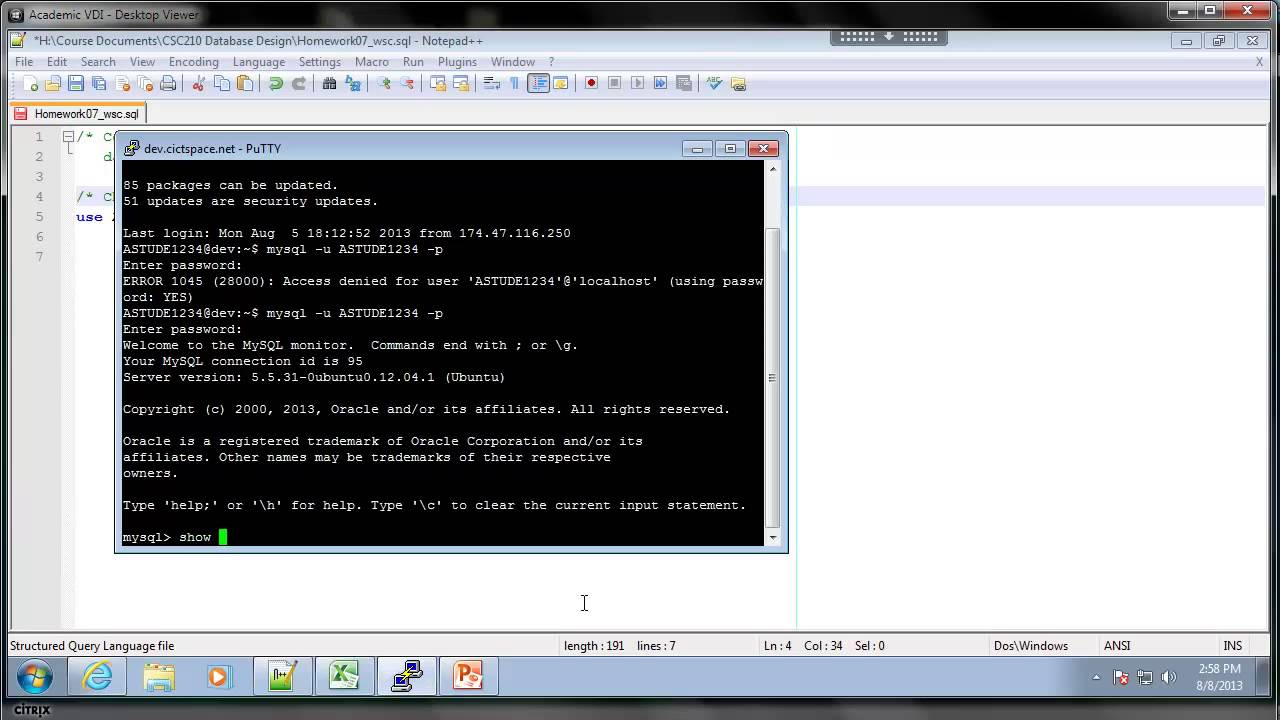Click the macro Playback icon

click(637, 84)
